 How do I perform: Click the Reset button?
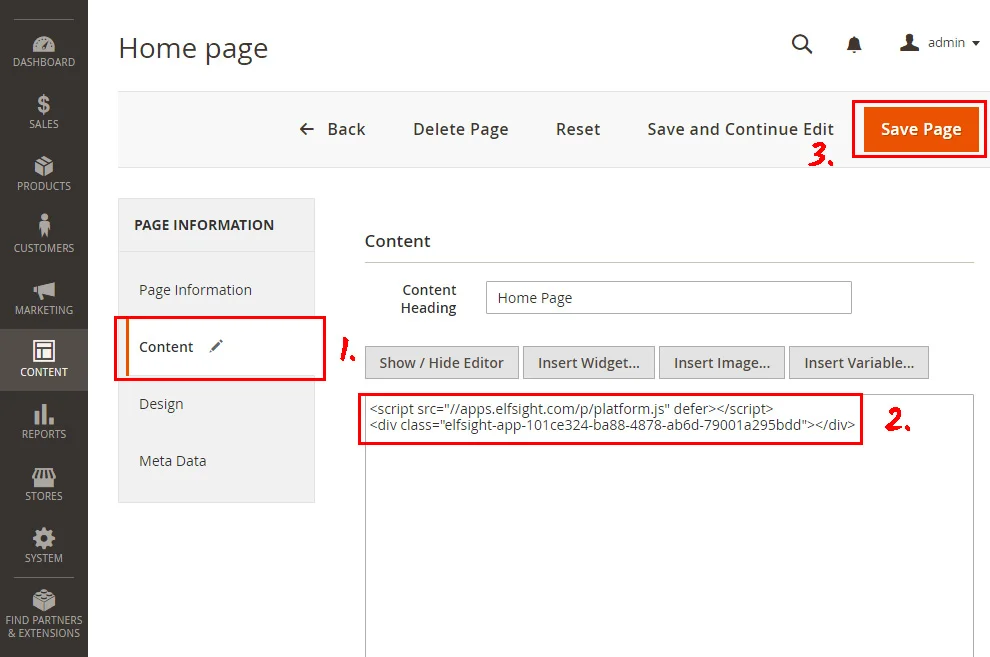click(x=578, y=129)
